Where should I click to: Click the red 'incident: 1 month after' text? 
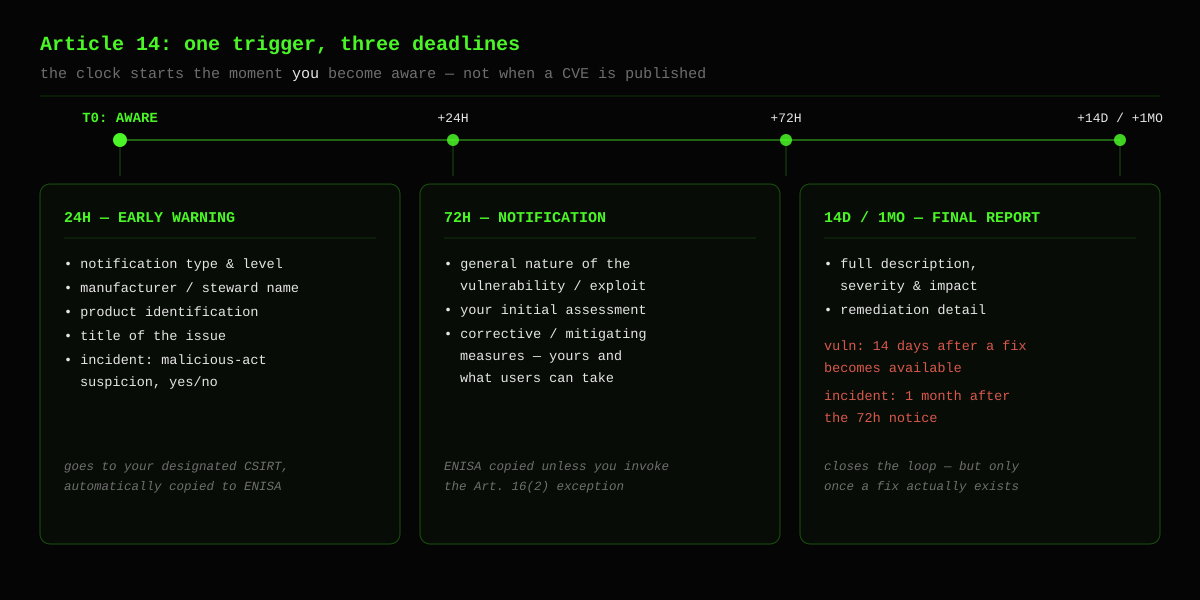pyautogui.click(x=917, y=407)
